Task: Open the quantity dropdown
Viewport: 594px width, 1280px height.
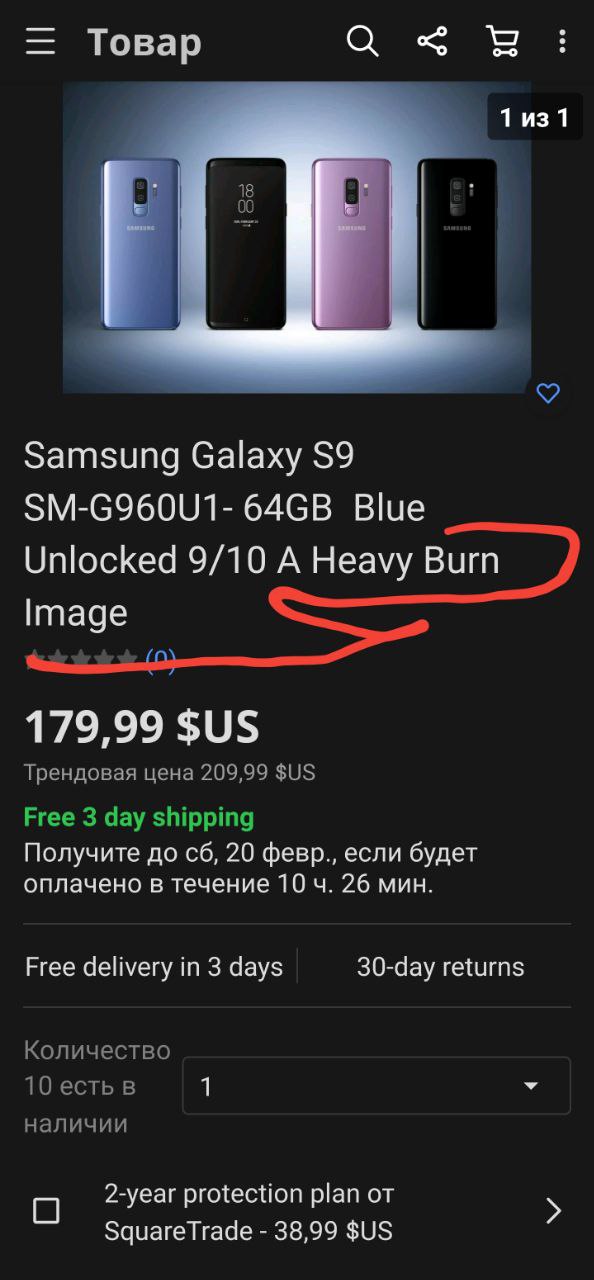Action: coord(376,1086)
